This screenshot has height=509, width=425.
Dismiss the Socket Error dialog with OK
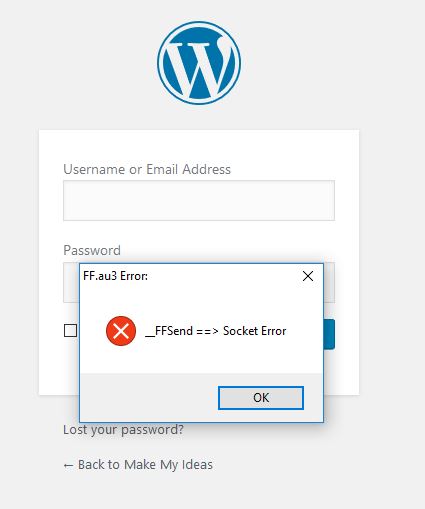[x=261, y=398]
